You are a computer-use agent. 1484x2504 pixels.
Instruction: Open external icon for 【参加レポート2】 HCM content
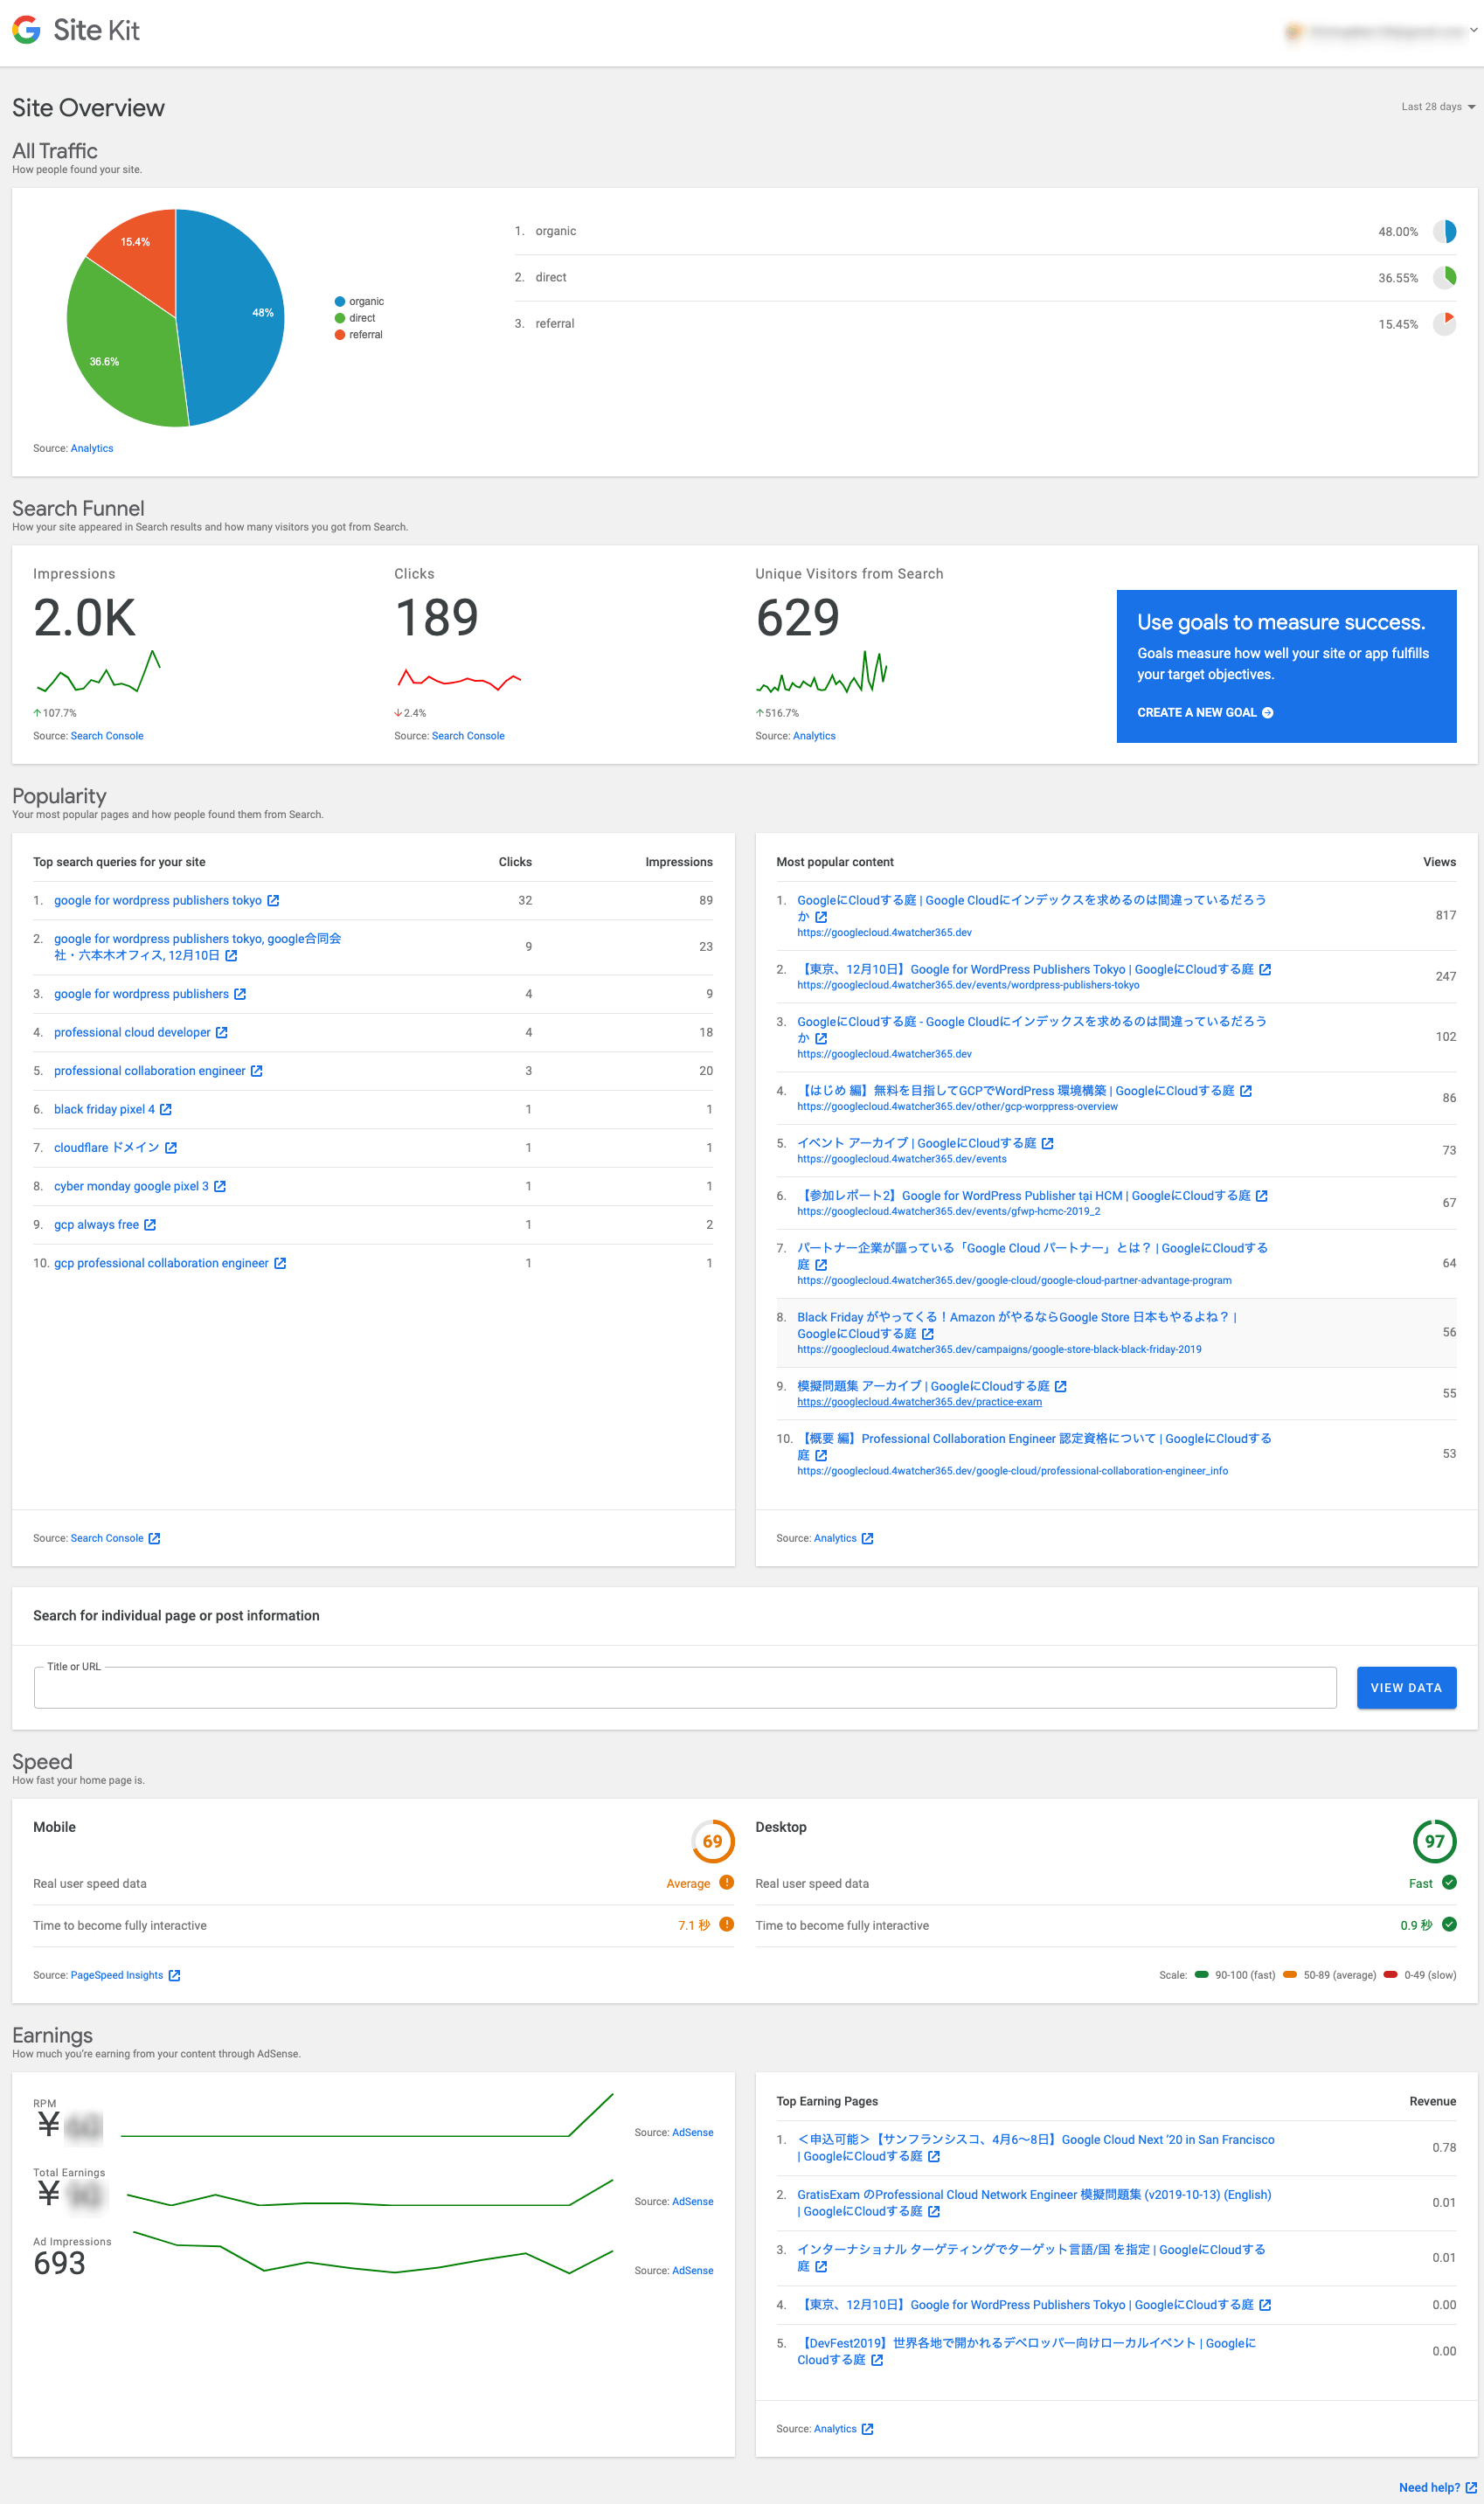(x=1262, y=1196)
